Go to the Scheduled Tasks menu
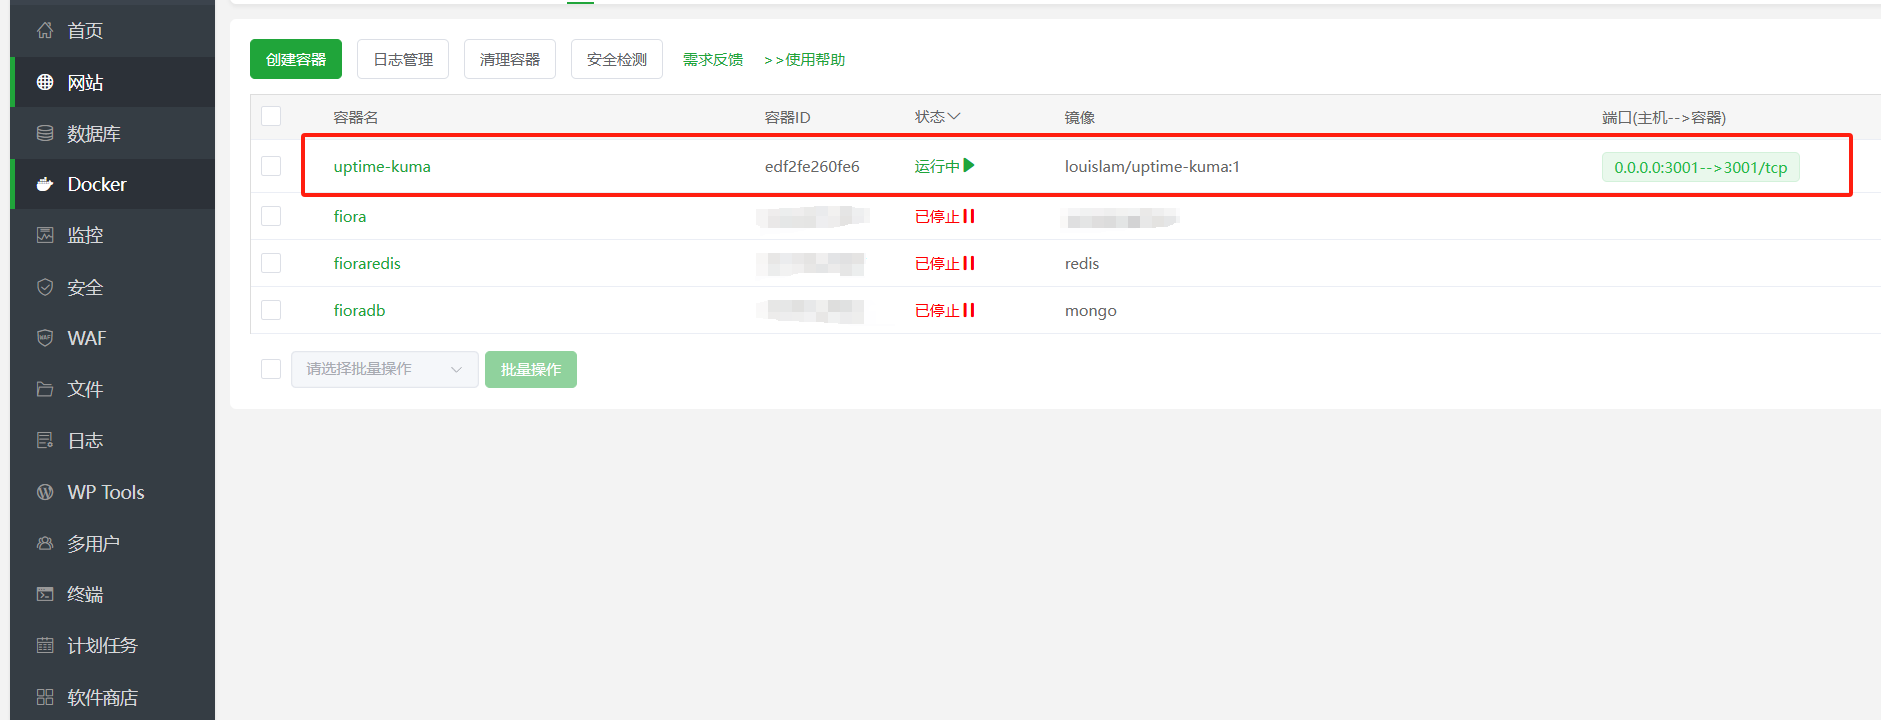 click(x=102, y=645)
